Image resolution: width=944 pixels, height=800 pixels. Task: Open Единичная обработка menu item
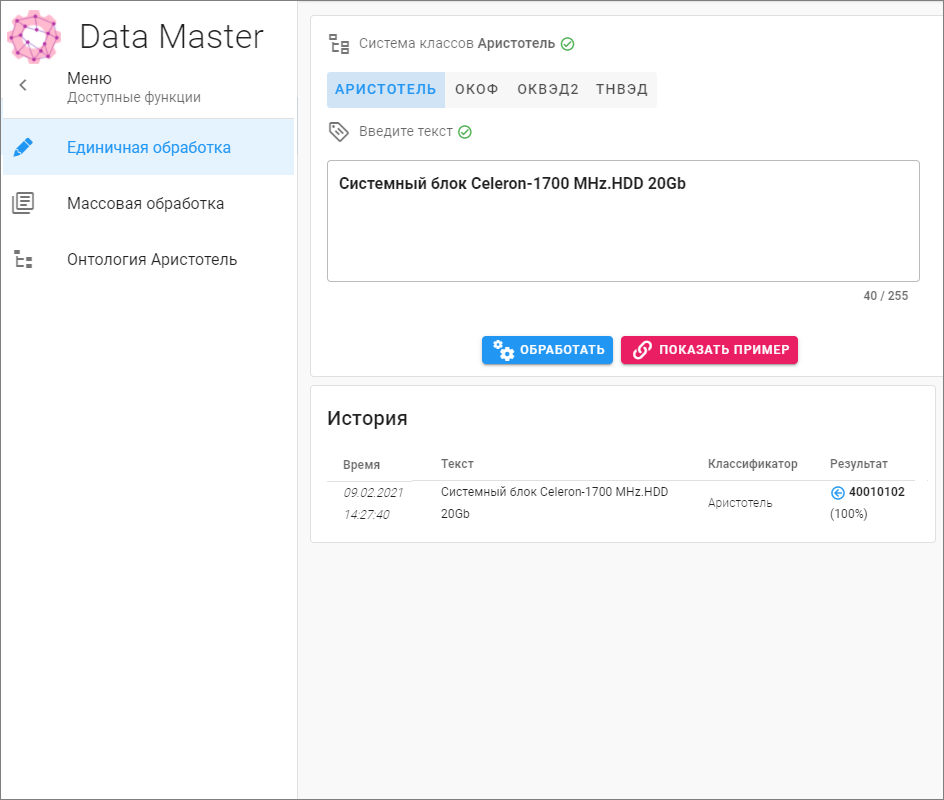[x=149, y=147]
